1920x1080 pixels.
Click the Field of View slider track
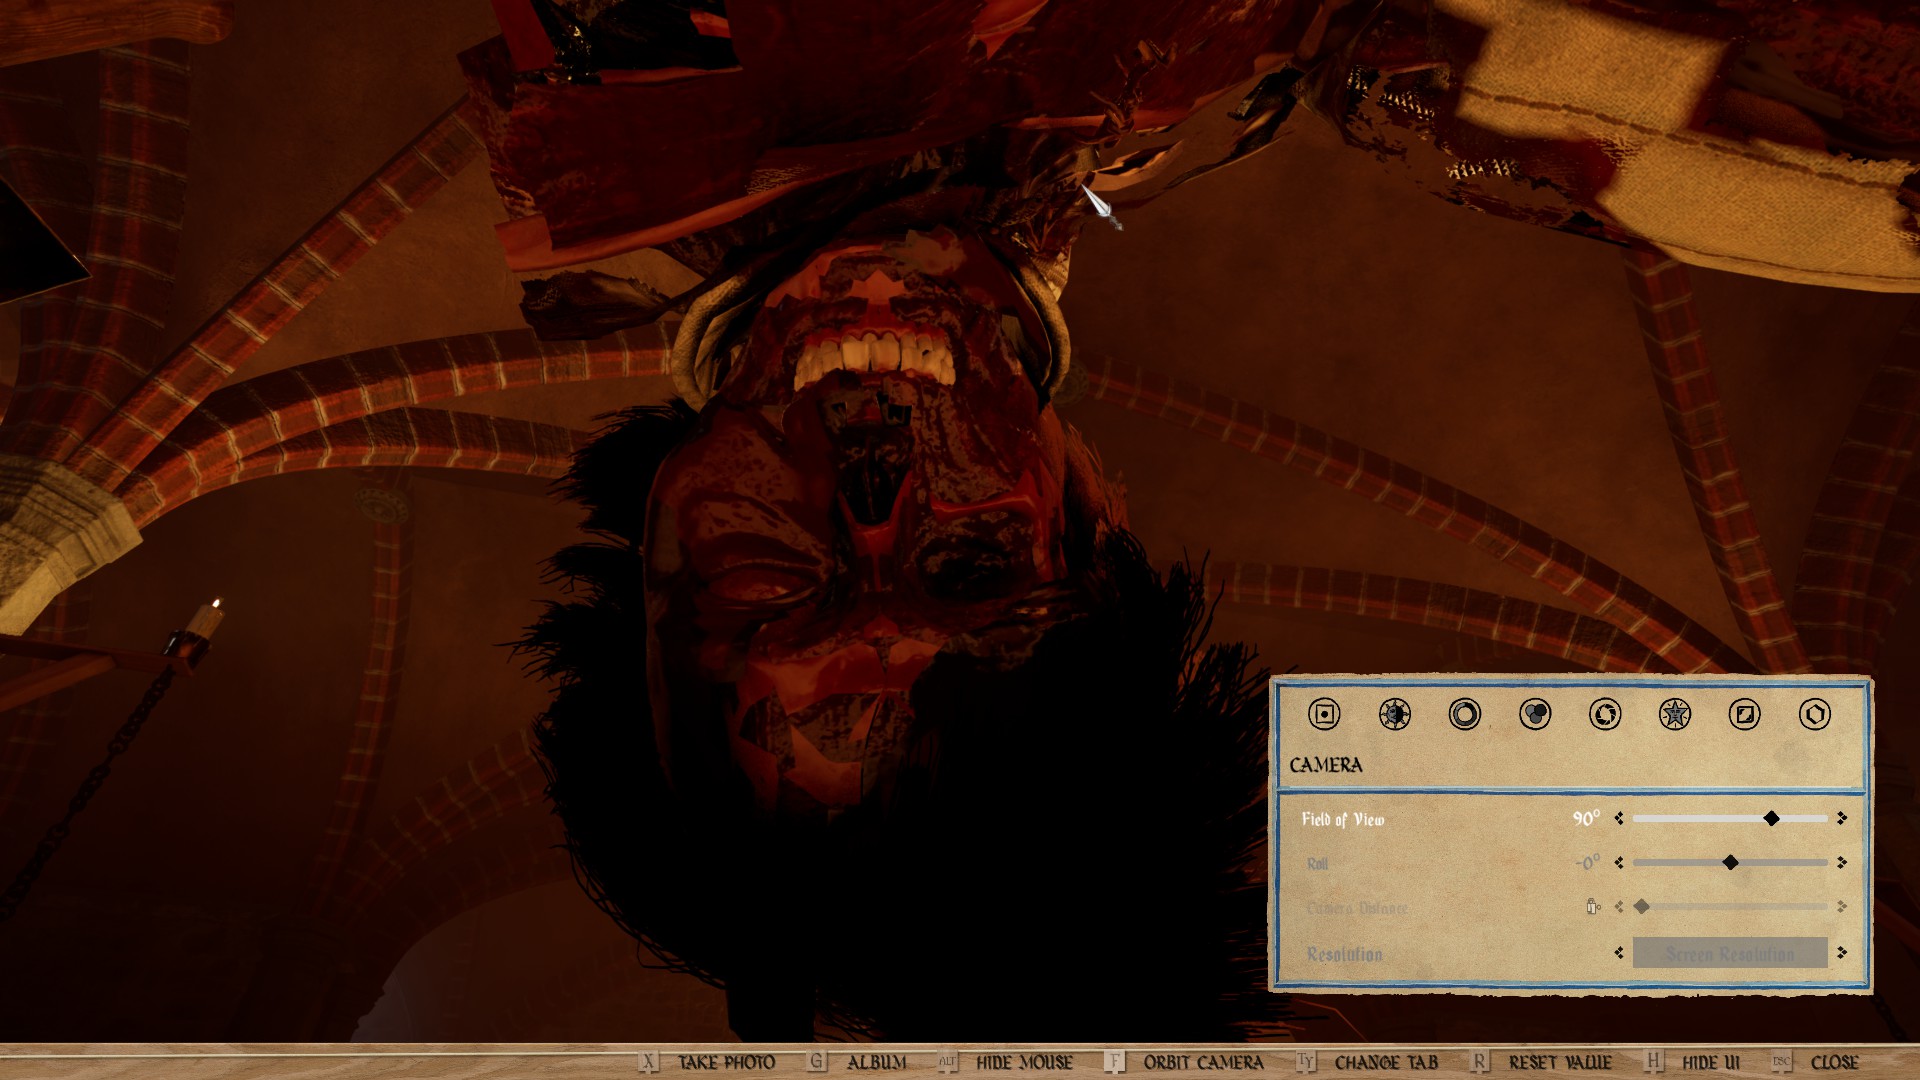[x=1700, y=818]
